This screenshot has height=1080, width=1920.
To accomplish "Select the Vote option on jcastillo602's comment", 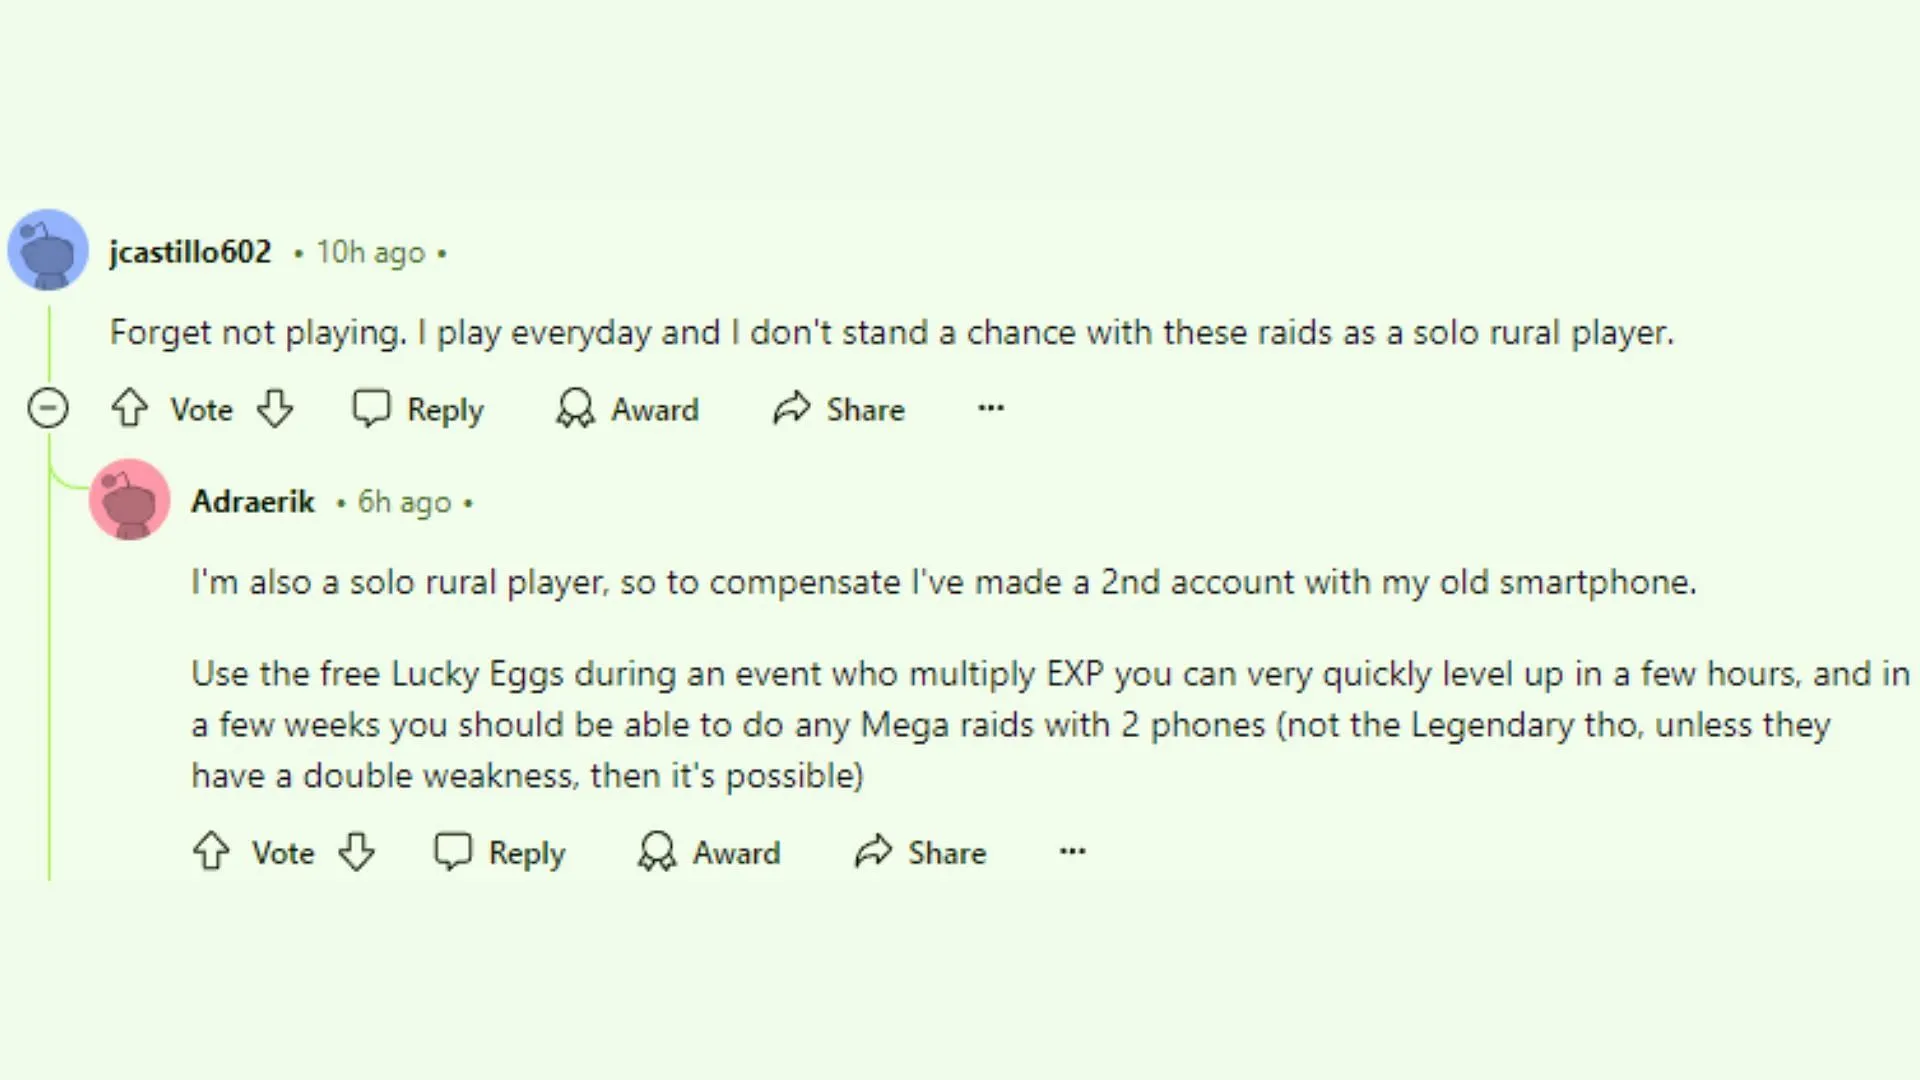I will click(200, 409).
